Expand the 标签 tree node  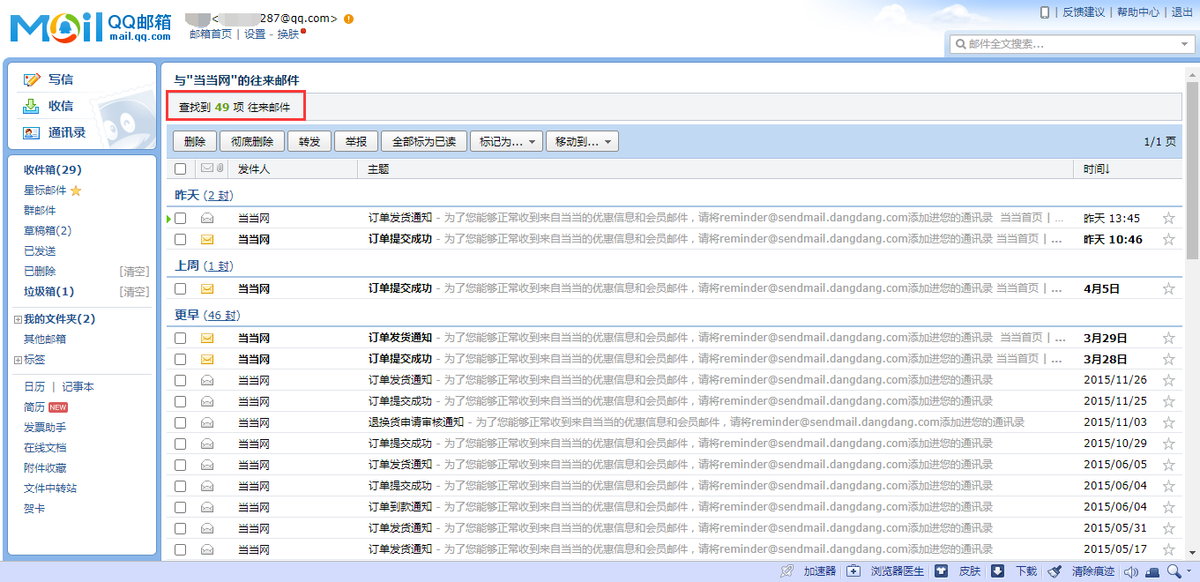17,360
